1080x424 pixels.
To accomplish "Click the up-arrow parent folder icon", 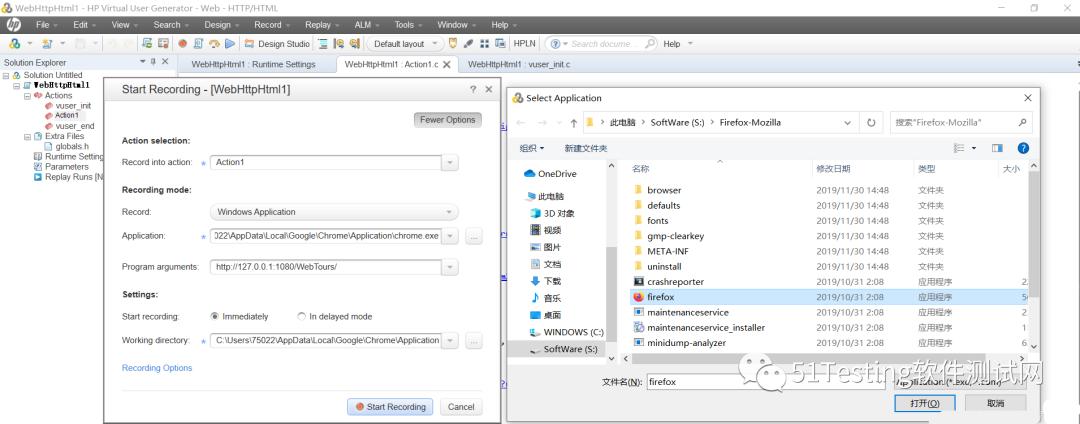I will click(573, 123).
